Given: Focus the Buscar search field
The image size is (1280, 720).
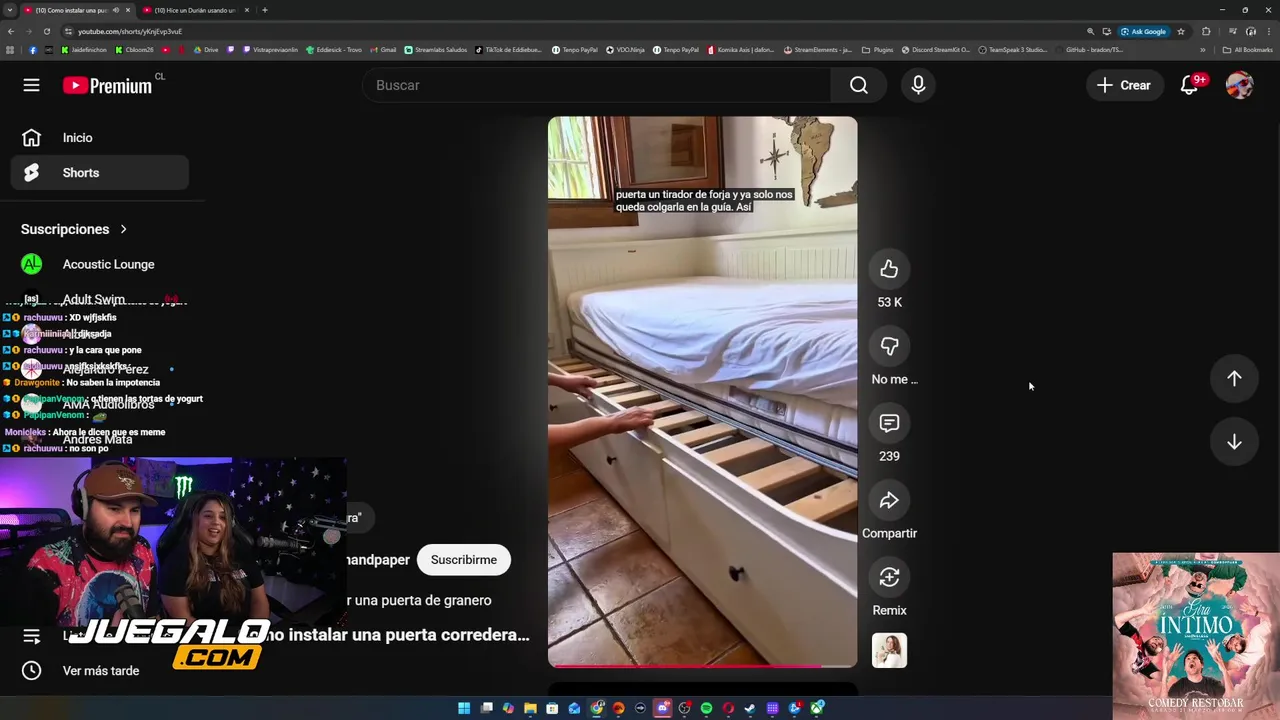Looking at the screenshot, I should click(x=597, y=85).
